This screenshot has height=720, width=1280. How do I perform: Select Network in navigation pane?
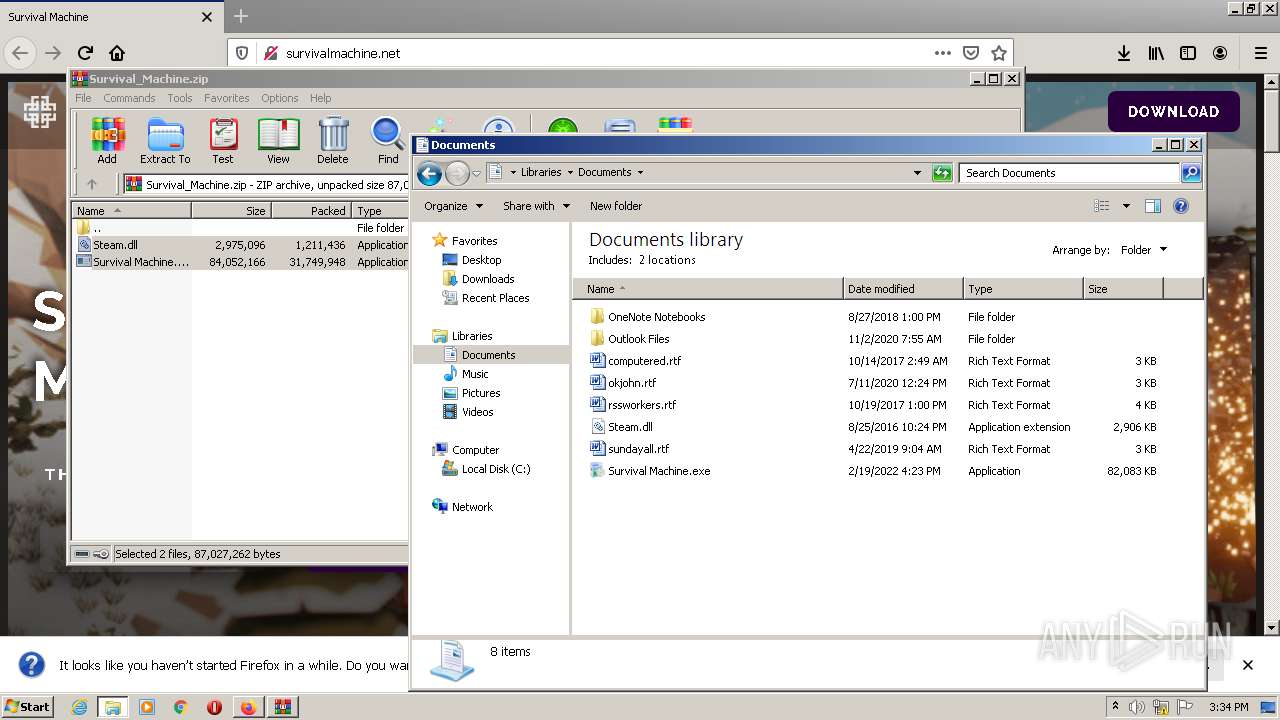[472, 507]
